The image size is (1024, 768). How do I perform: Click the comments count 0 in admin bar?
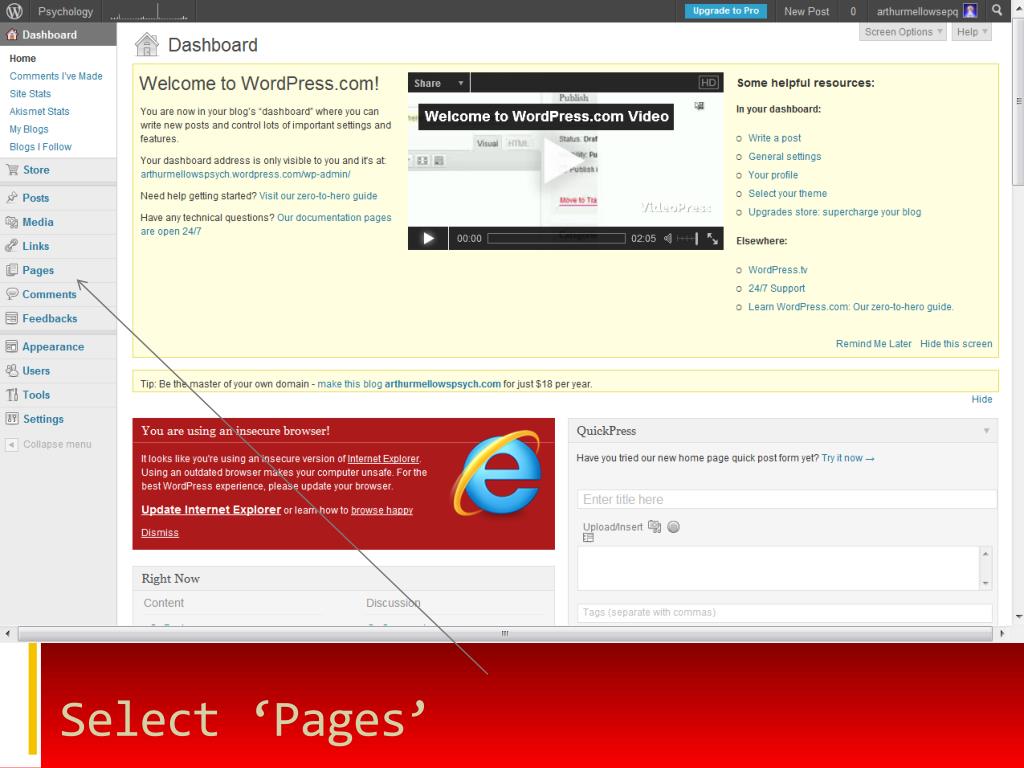(852, 11)
